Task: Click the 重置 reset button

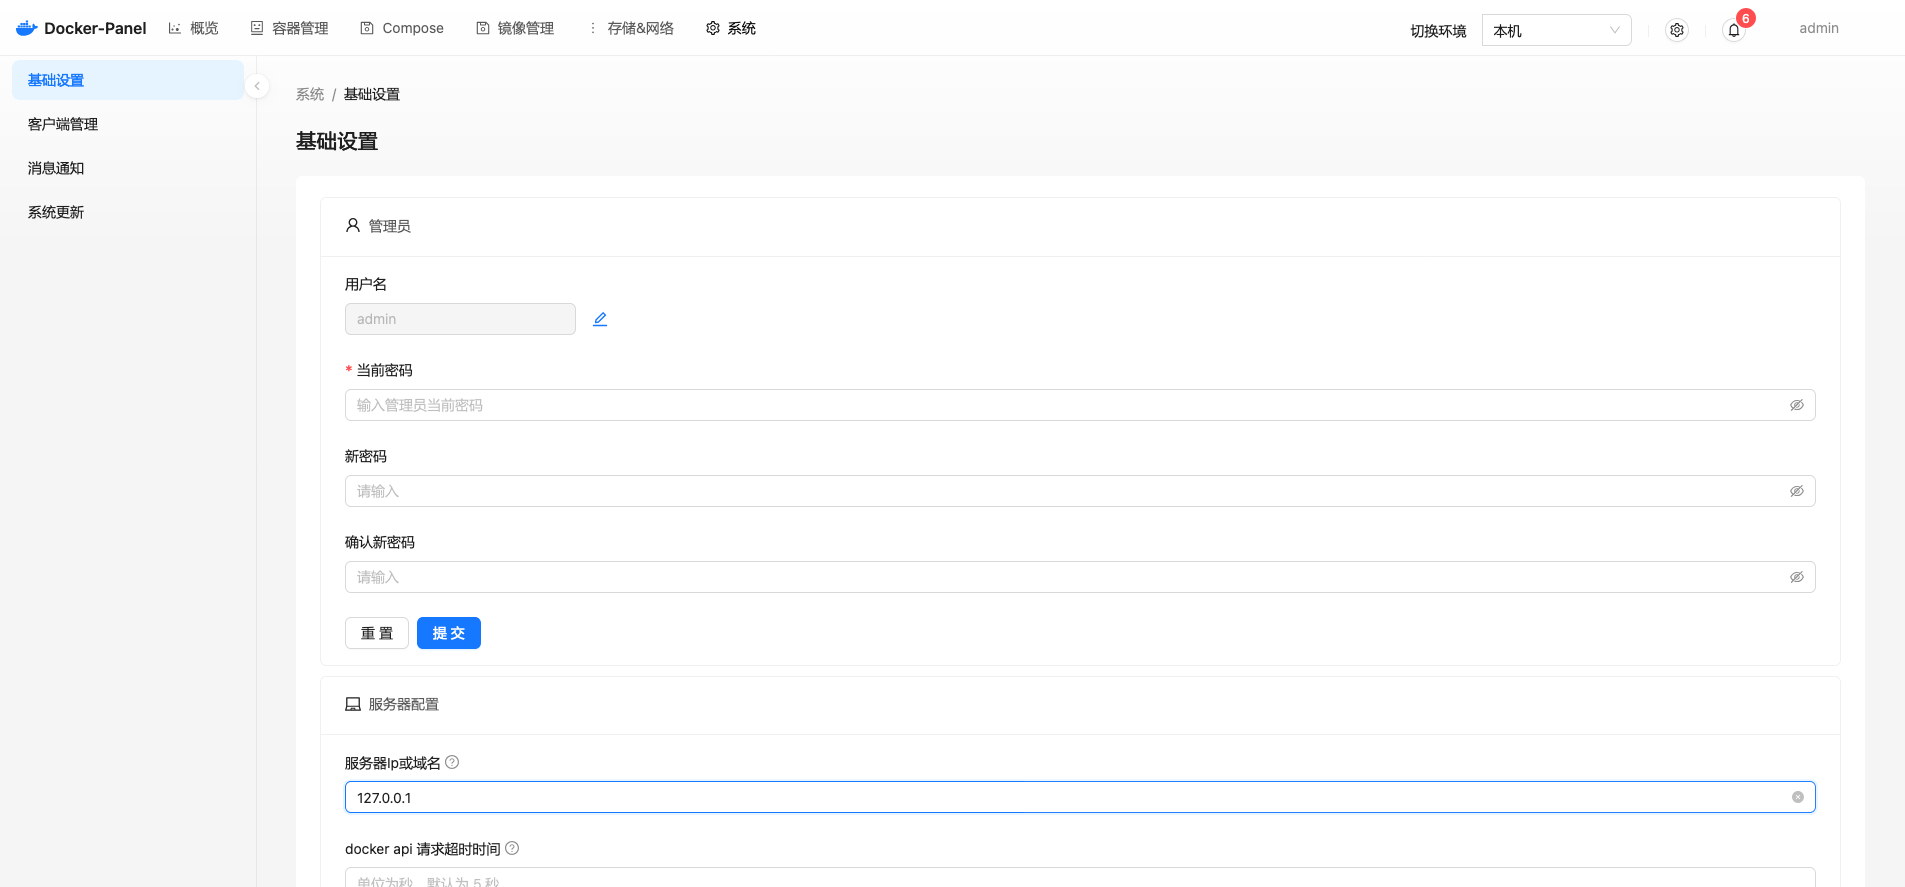Action: (x=377, y=633)
